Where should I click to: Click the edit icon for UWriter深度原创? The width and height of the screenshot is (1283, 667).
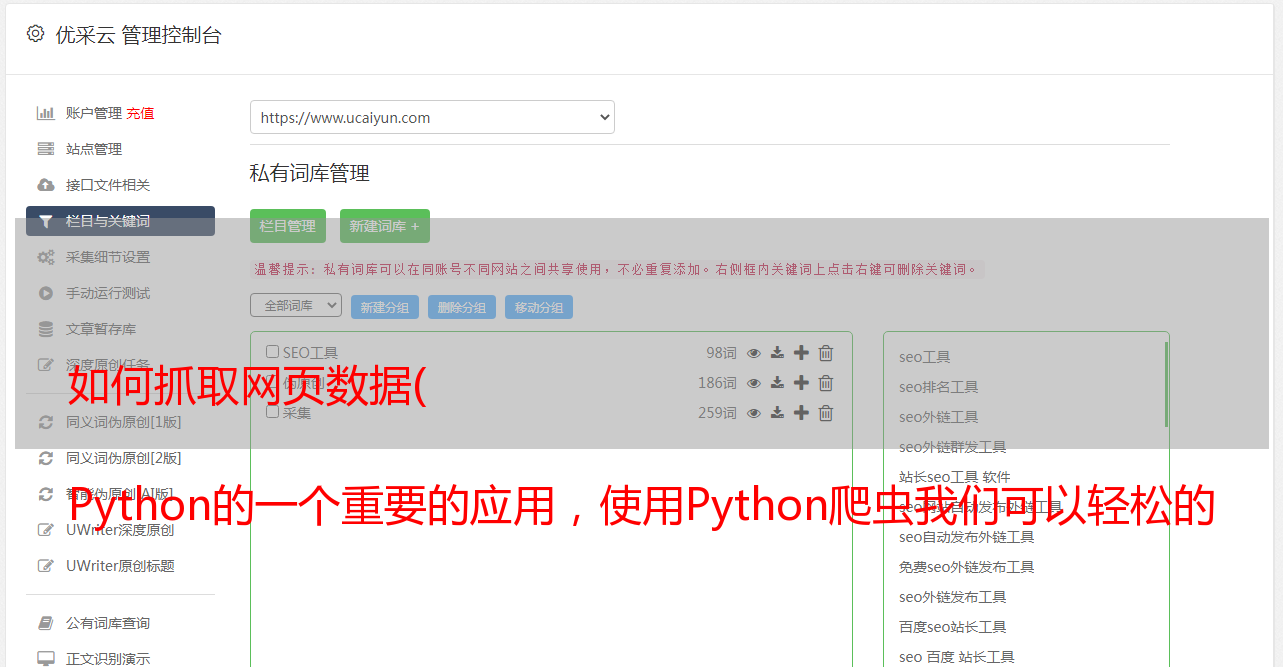pos(46,530)
